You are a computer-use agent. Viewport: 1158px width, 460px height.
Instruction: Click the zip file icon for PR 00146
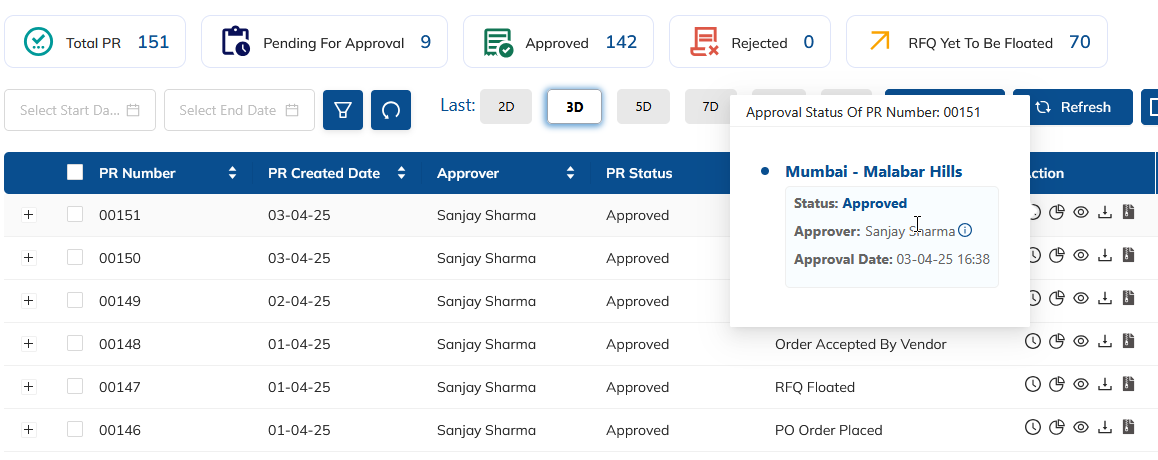pyautogui.click(x=1128, y=427)
